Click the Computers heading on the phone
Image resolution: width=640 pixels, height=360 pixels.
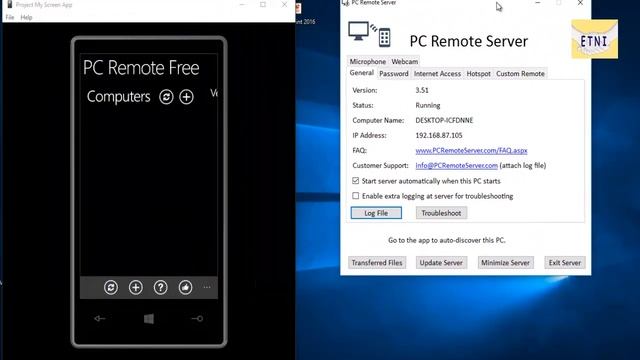(118, 97)
